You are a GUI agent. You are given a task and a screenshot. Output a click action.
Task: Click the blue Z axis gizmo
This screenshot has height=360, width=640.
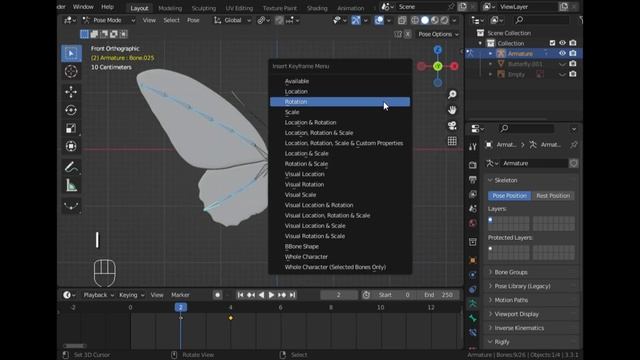[438, 50]
